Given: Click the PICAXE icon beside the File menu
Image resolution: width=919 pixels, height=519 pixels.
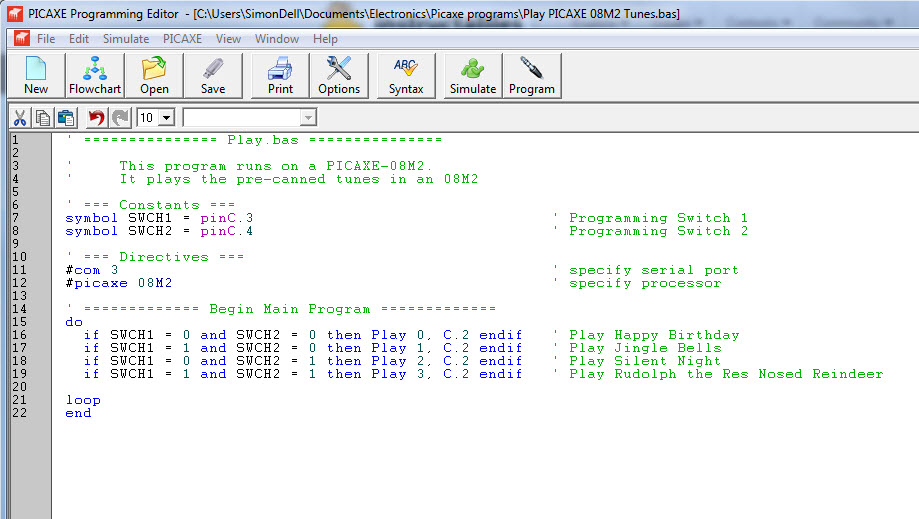Looking at the screenshot, I should tap(22, 39).
